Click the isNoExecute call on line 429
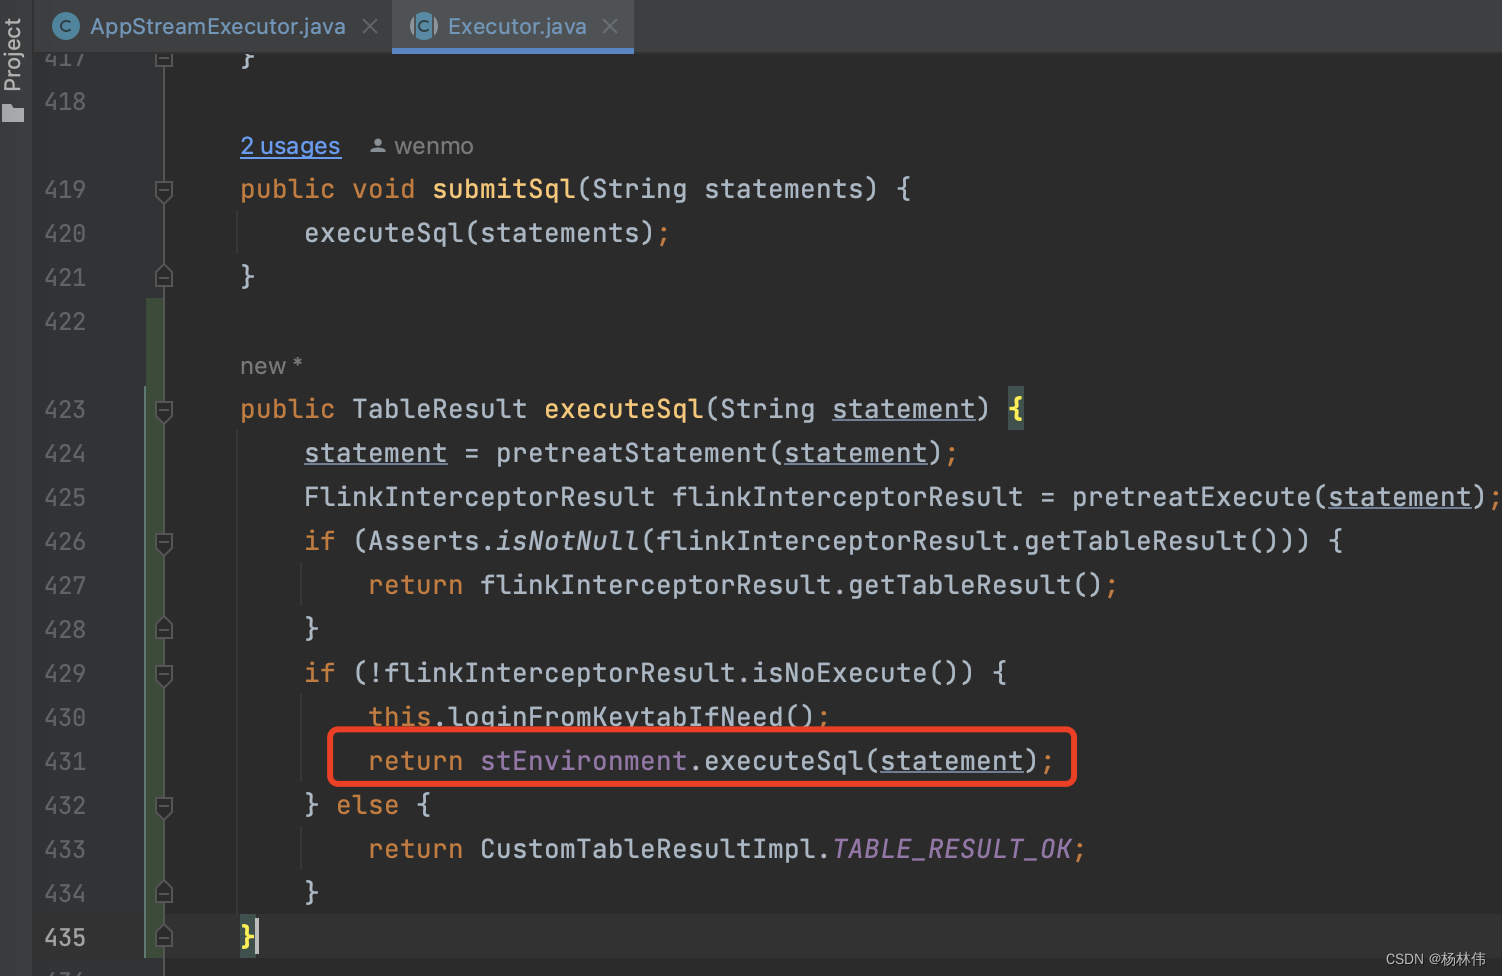The height and width of the screenshot is (976, 1502). coord(840,673)
